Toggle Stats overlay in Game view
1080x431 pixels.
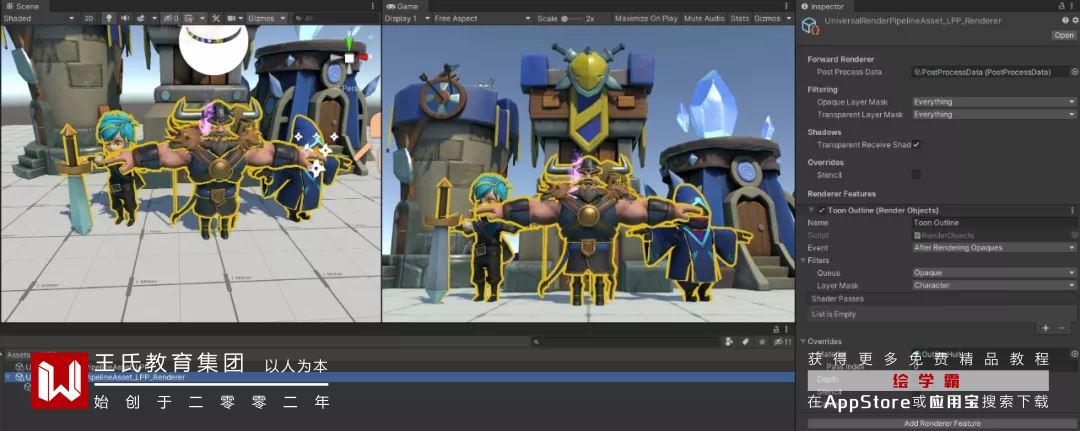click(x=740, y=19)
